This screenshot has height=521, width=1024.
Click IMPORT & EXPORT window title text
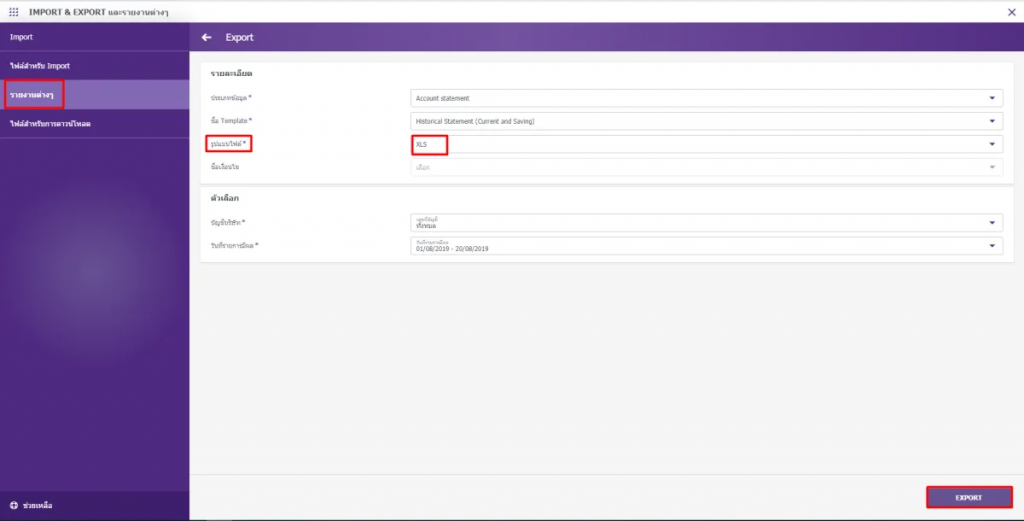point(99,12)
